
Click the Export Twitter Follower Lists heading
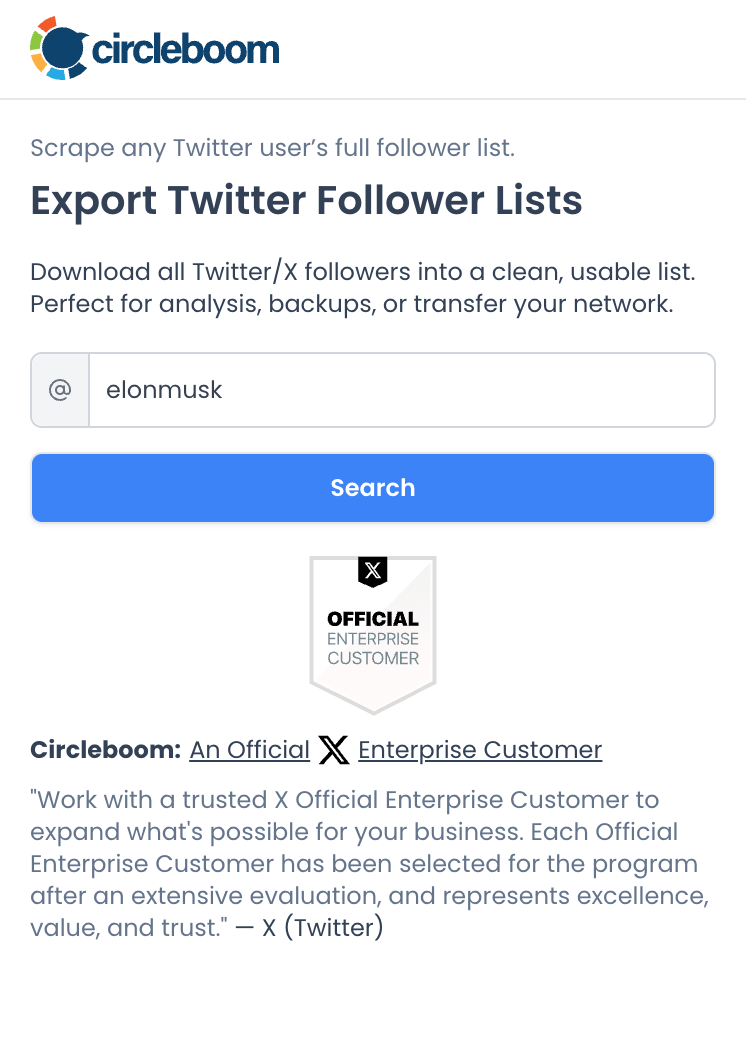(306, 201)
